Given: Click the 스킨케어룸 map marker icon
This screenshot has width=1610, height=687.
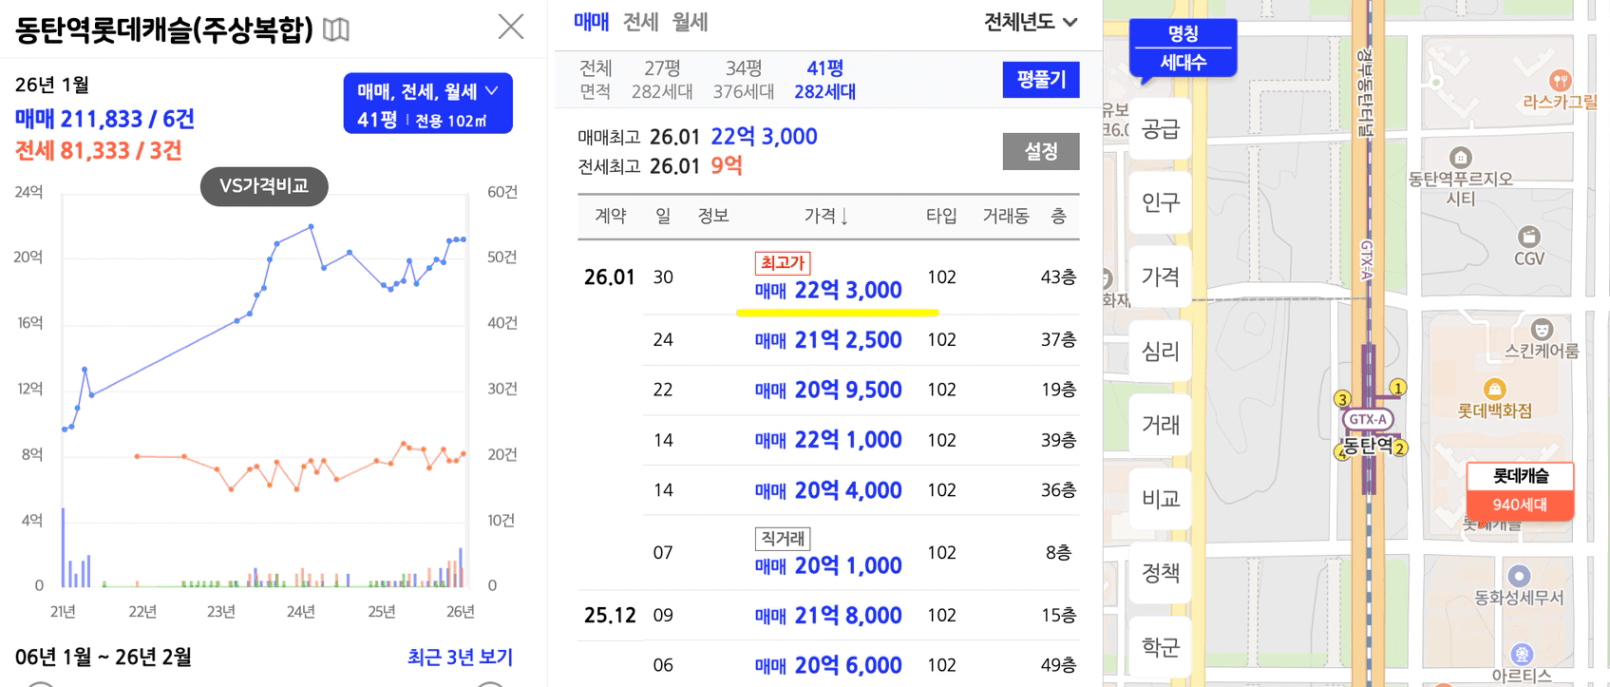Looking at the screenshot, I should (1541, 329).
